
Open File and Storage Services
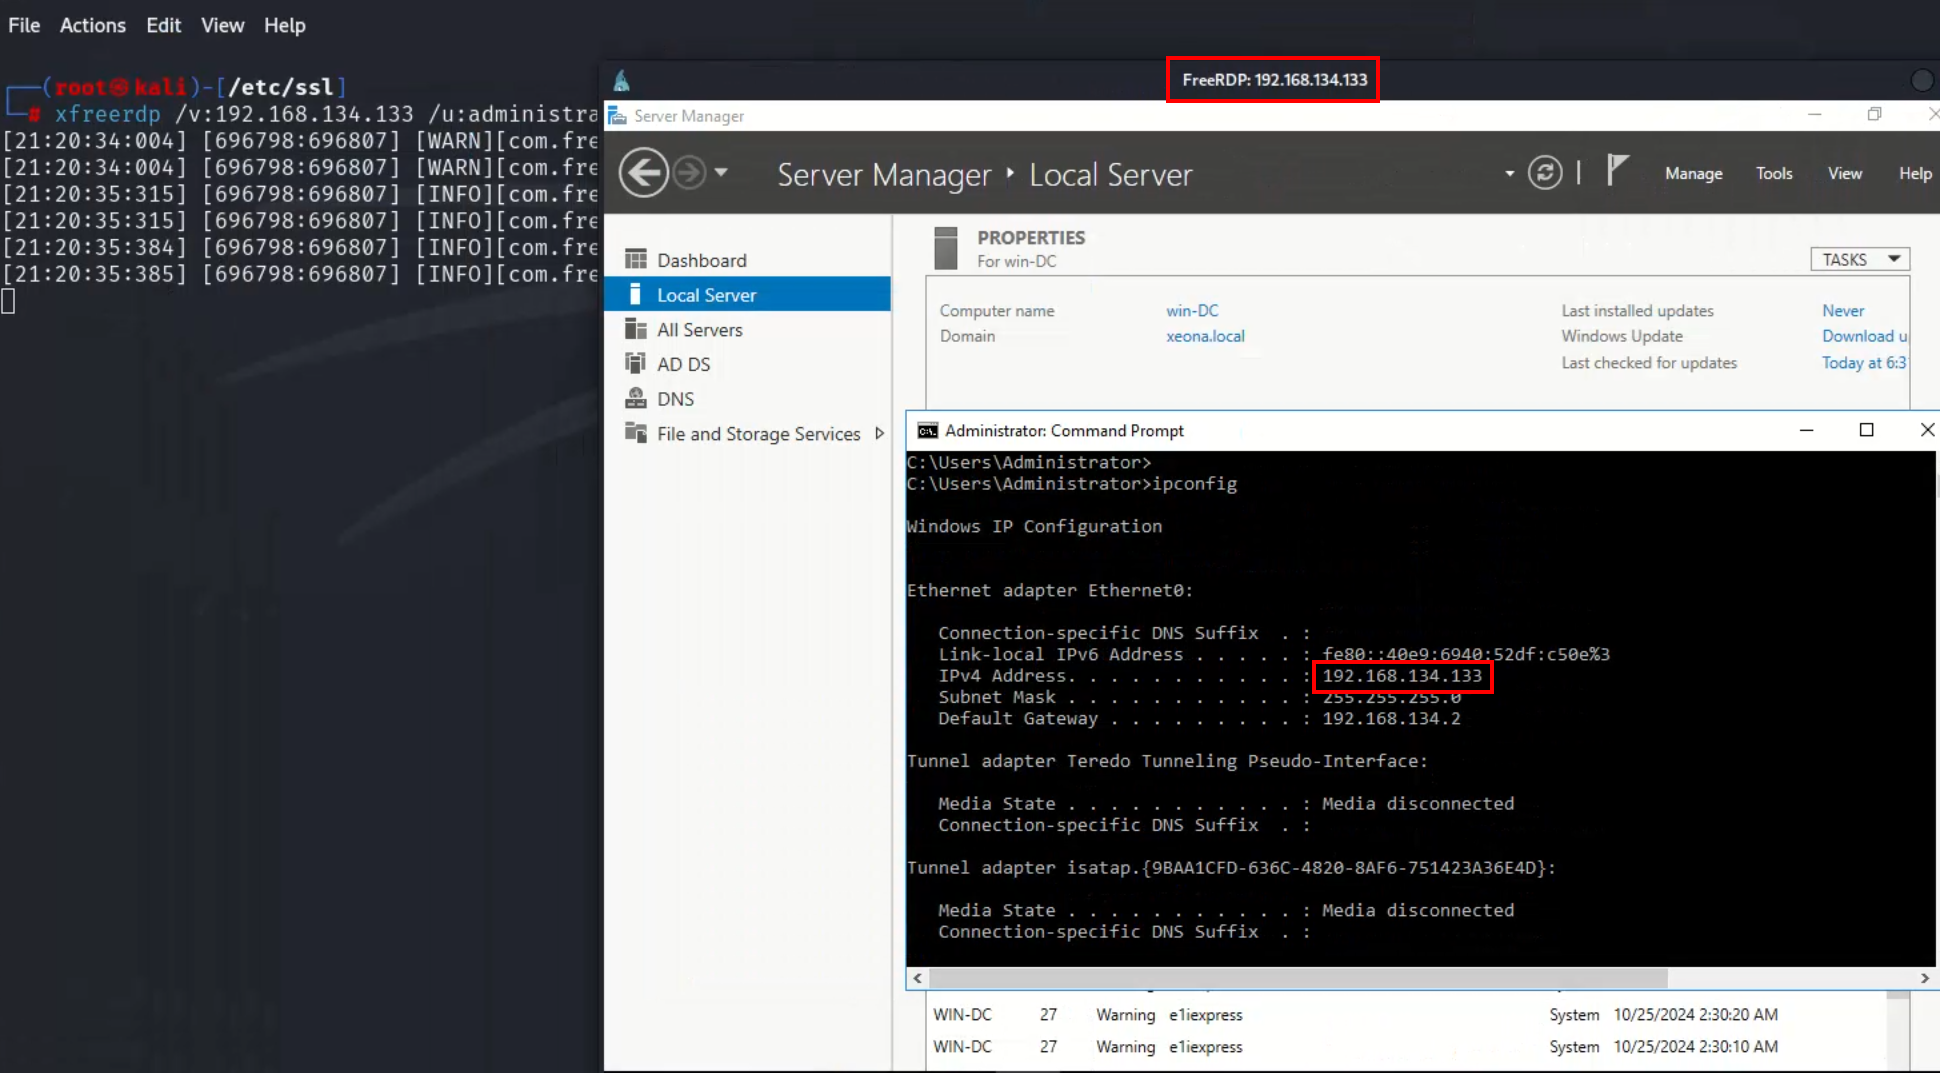pyautogui.click(x=747, y=433)
